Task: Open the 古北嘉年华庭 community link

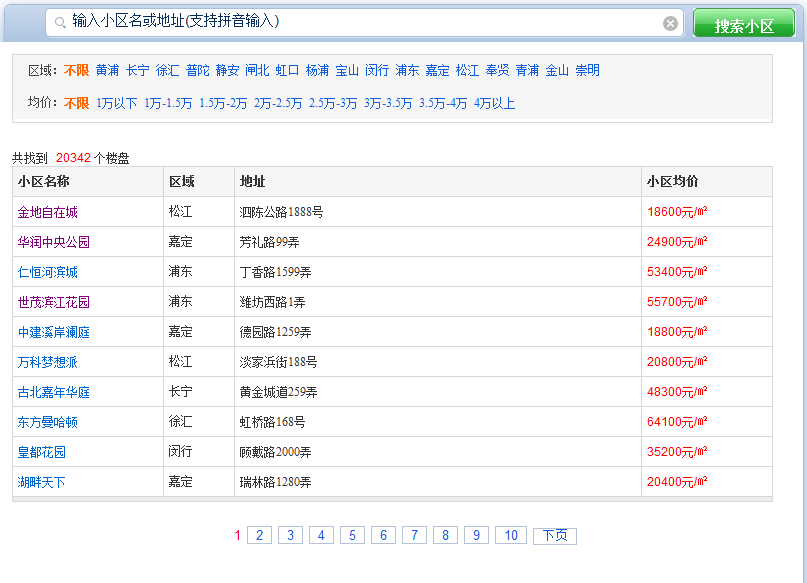Action: (54, 392)
